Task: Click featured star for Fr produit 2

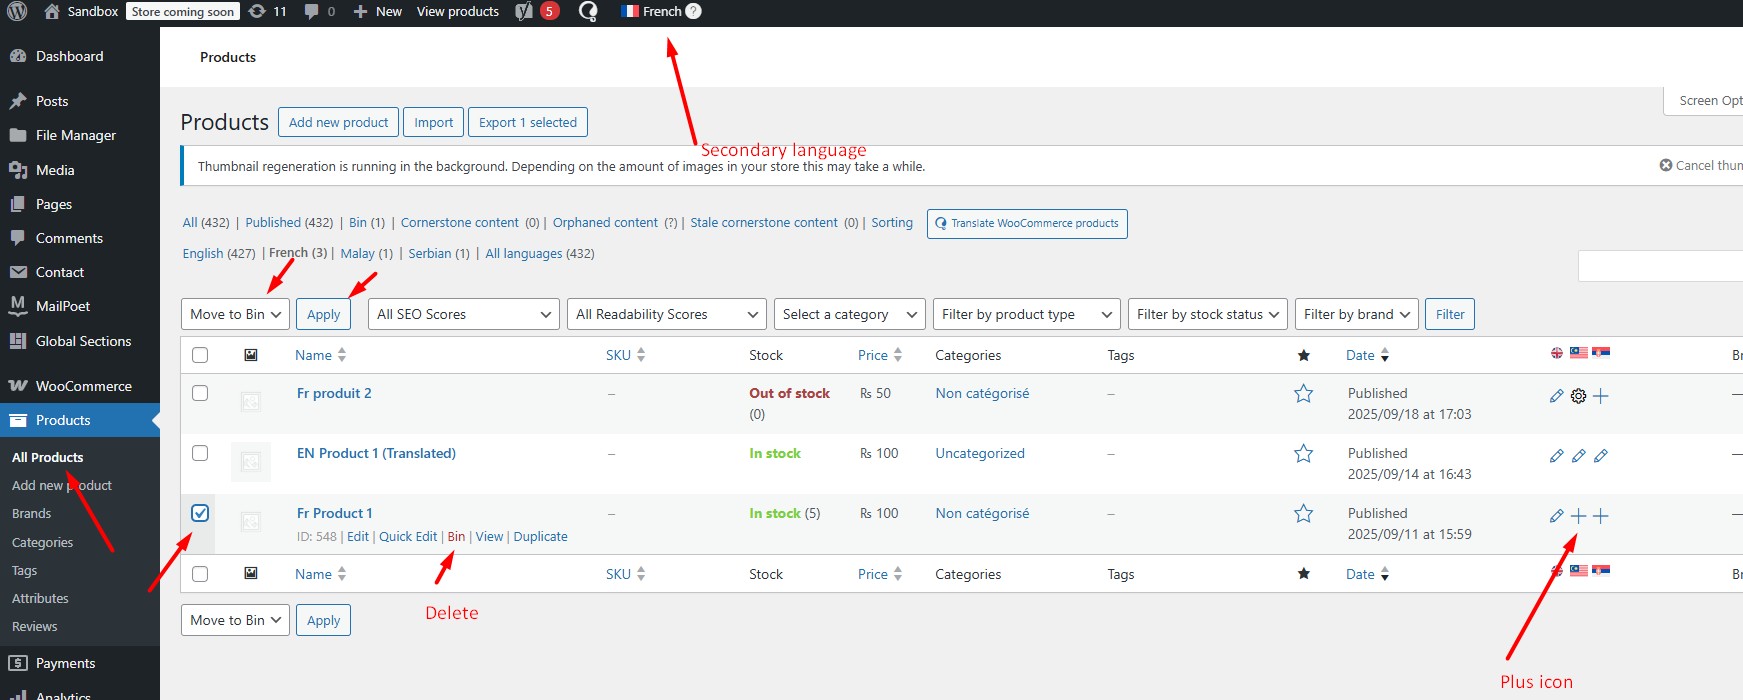Action: [1303, 394]
